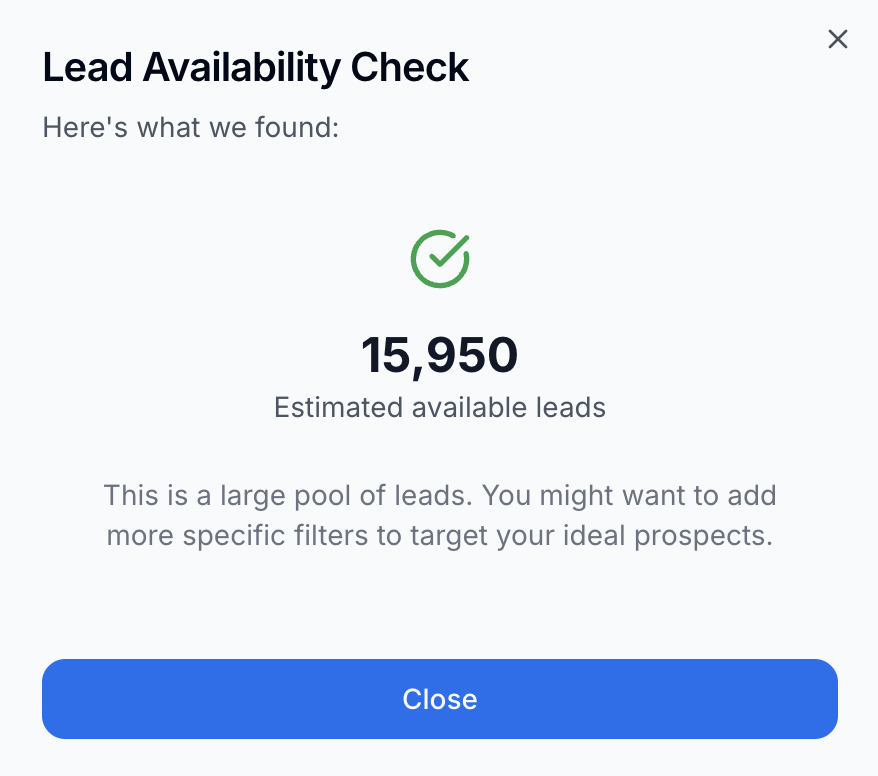Screen dimensions: 878x776
Task: Click the Here's what we found subtitle
Action: (190, 128)
